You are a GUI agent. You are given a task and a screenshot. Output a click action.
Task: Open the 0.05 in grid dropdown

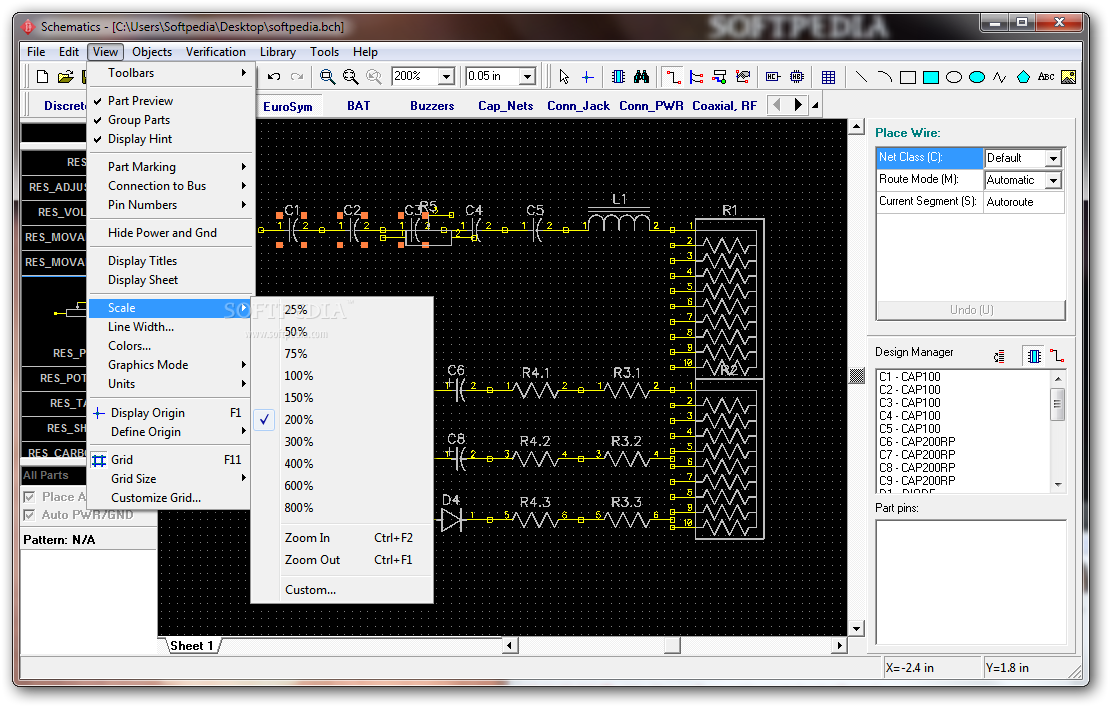pos(527,76)
